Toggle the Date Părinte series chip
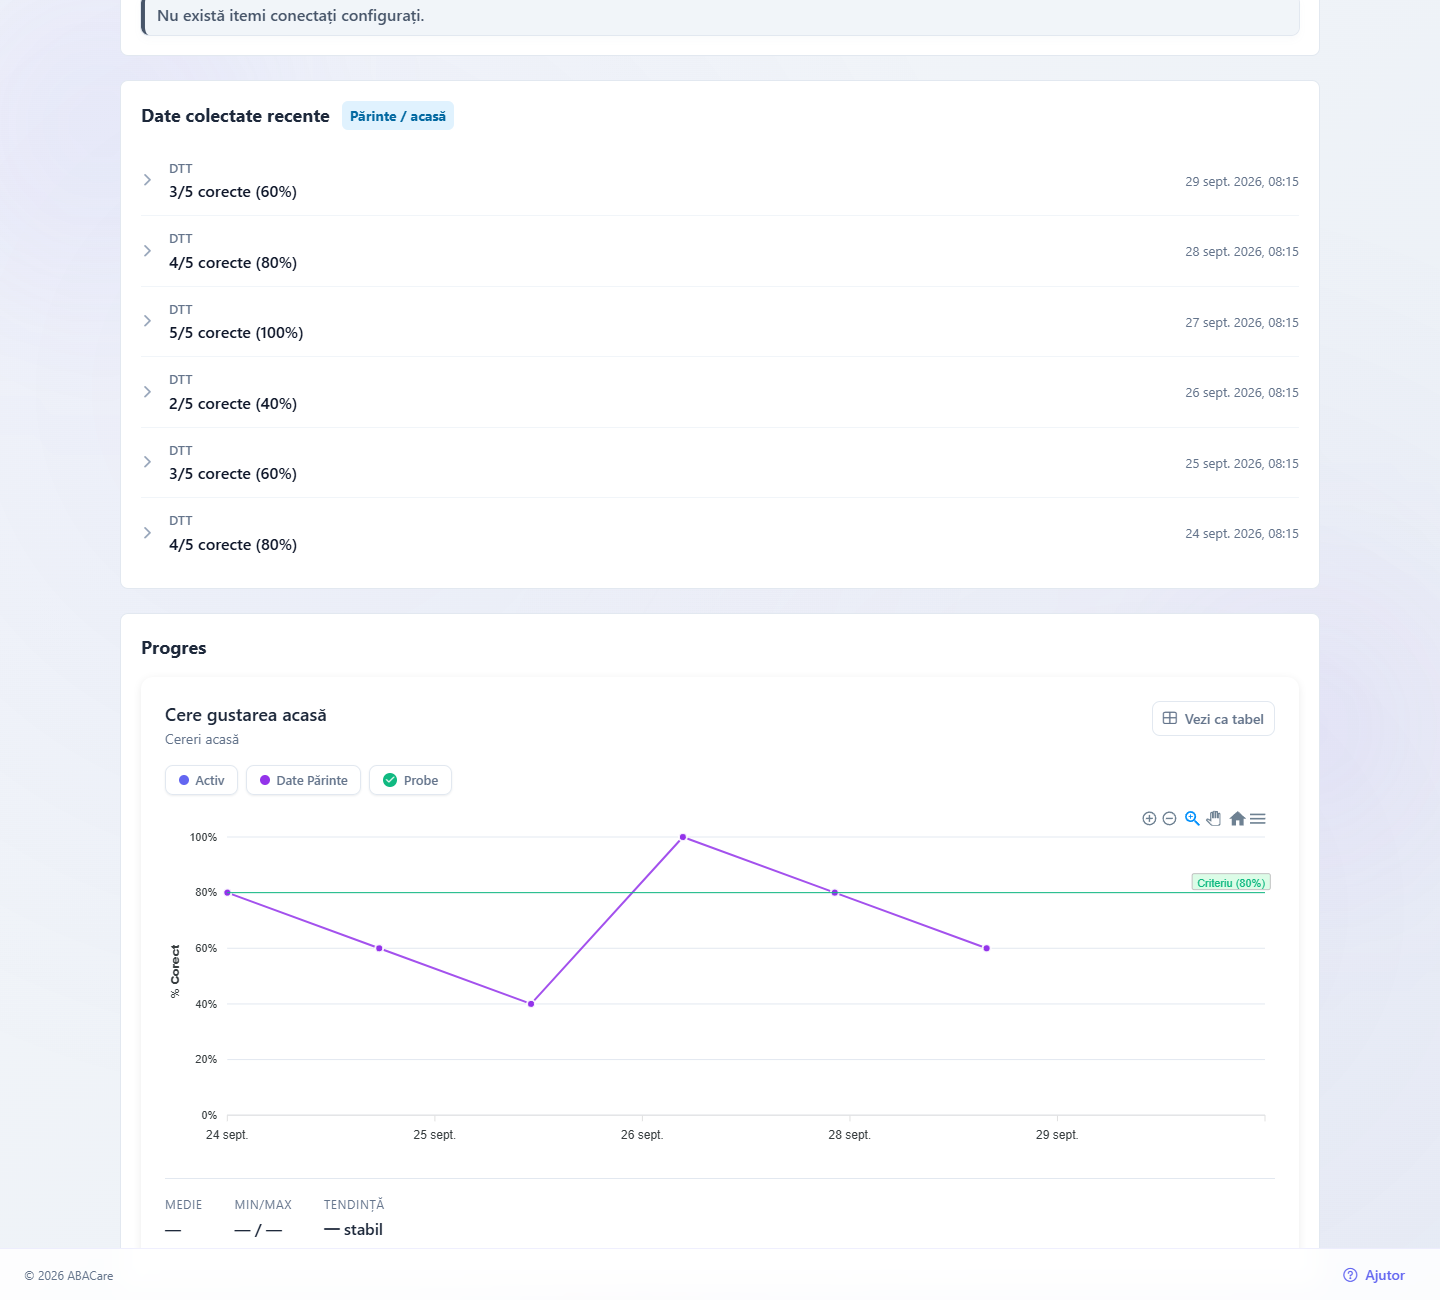 [303, 780]
